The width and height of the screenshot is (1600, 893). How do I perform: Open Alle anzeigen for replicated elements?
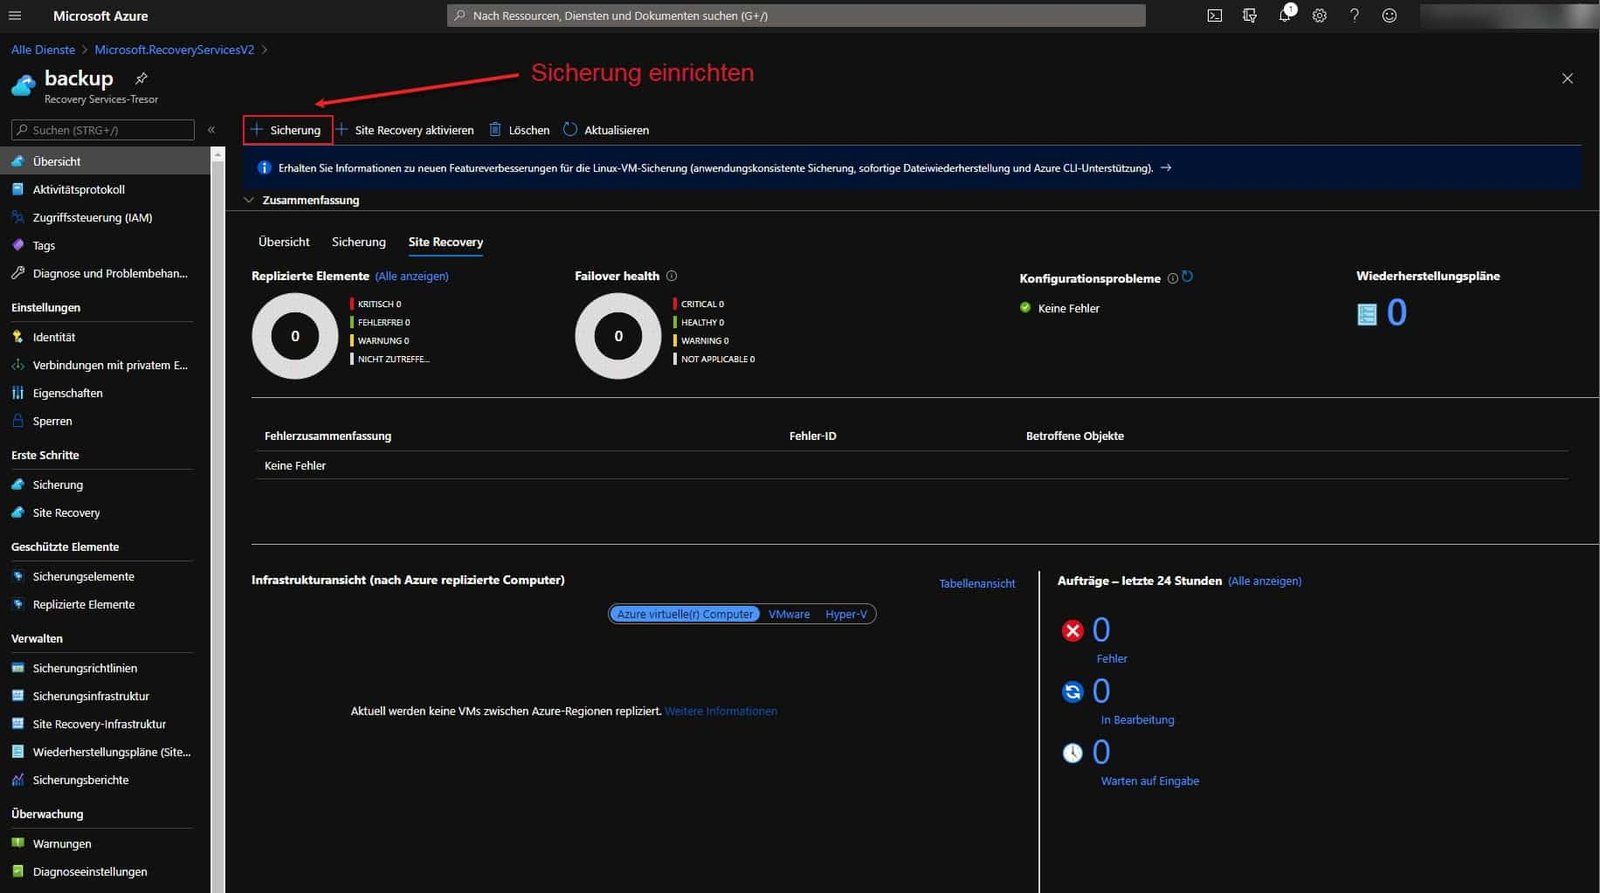[x=412, y=276]
